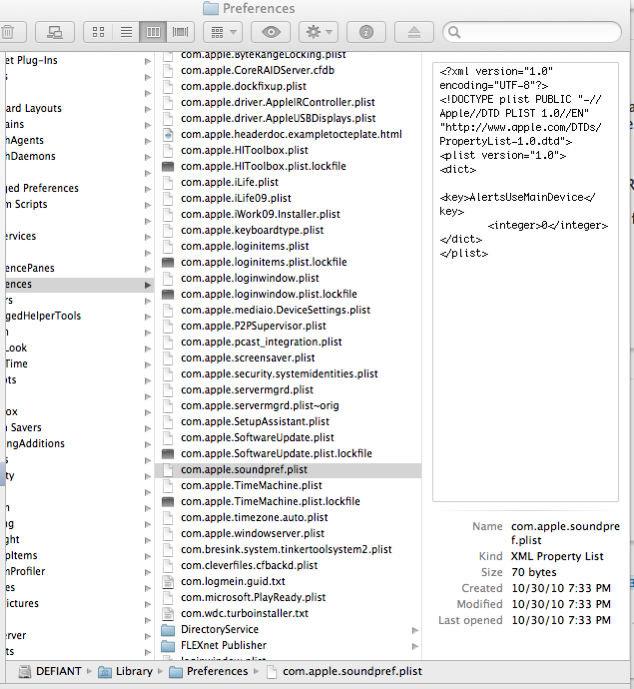Select com.apple.SoftwareUpdate.plist.lockfile icon
Screen dimensions: 634x689
(168, 453)
